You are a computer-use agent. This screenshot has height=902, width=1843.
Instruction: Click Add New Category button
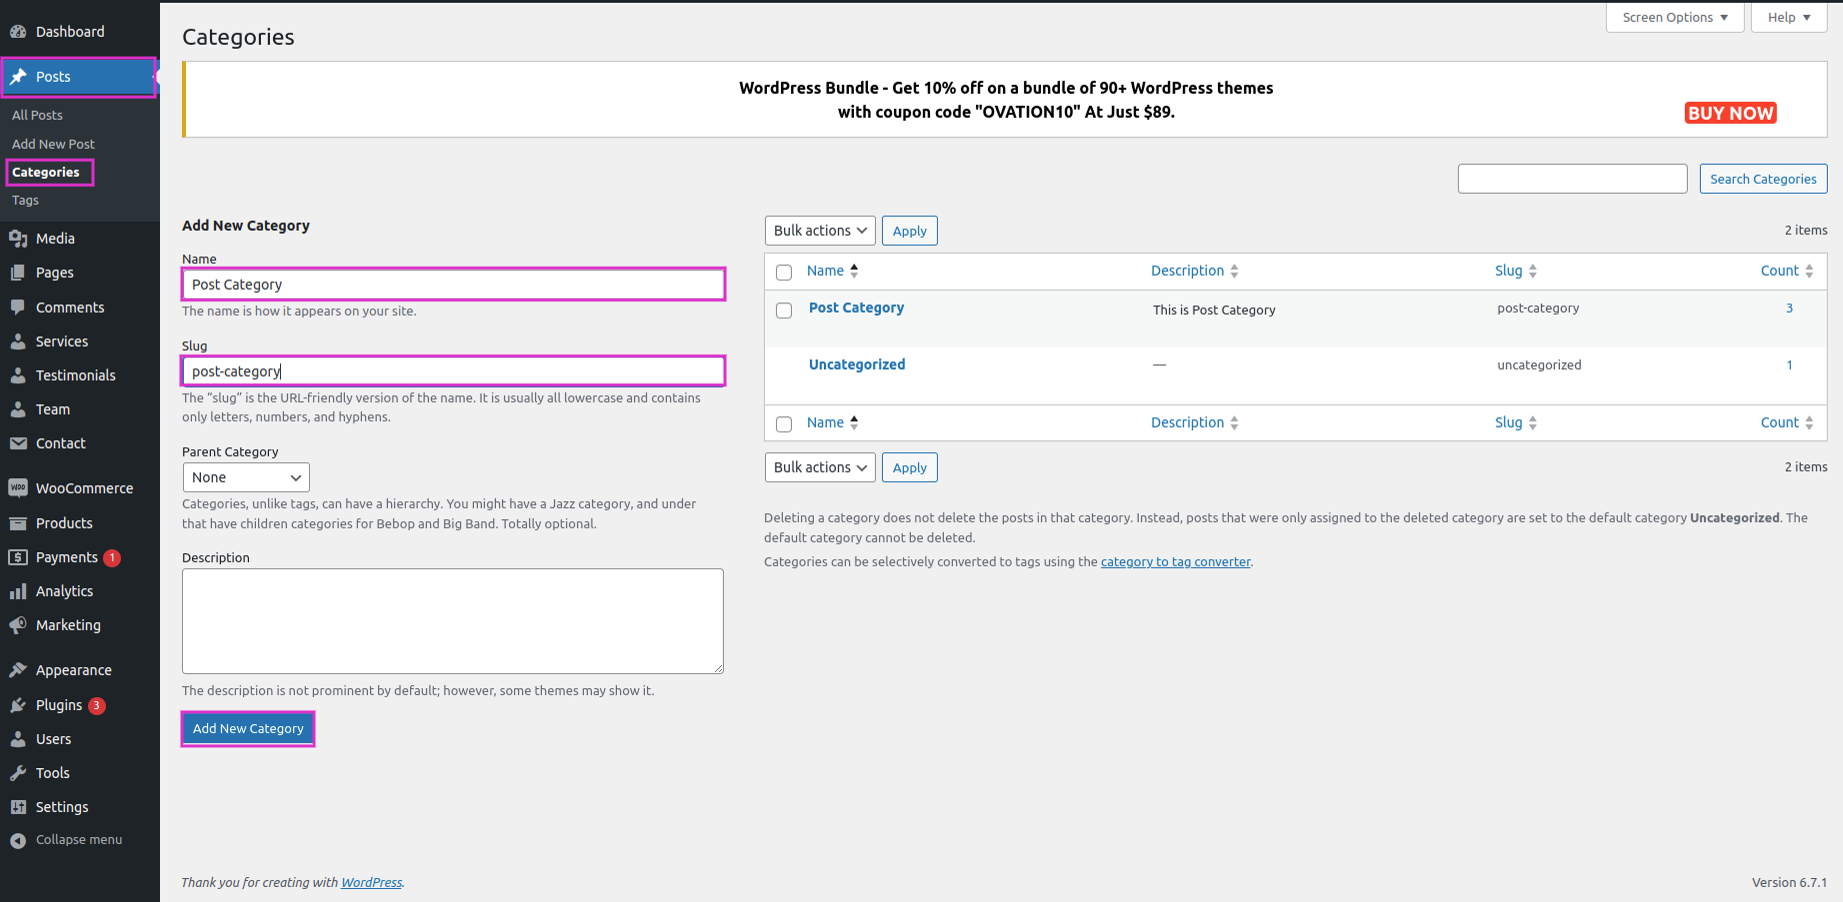click(248, 729)
